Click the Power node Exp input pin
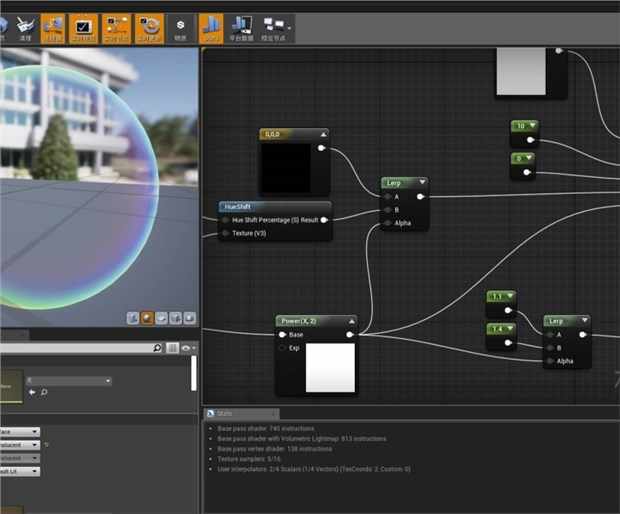 pos(282,348)
